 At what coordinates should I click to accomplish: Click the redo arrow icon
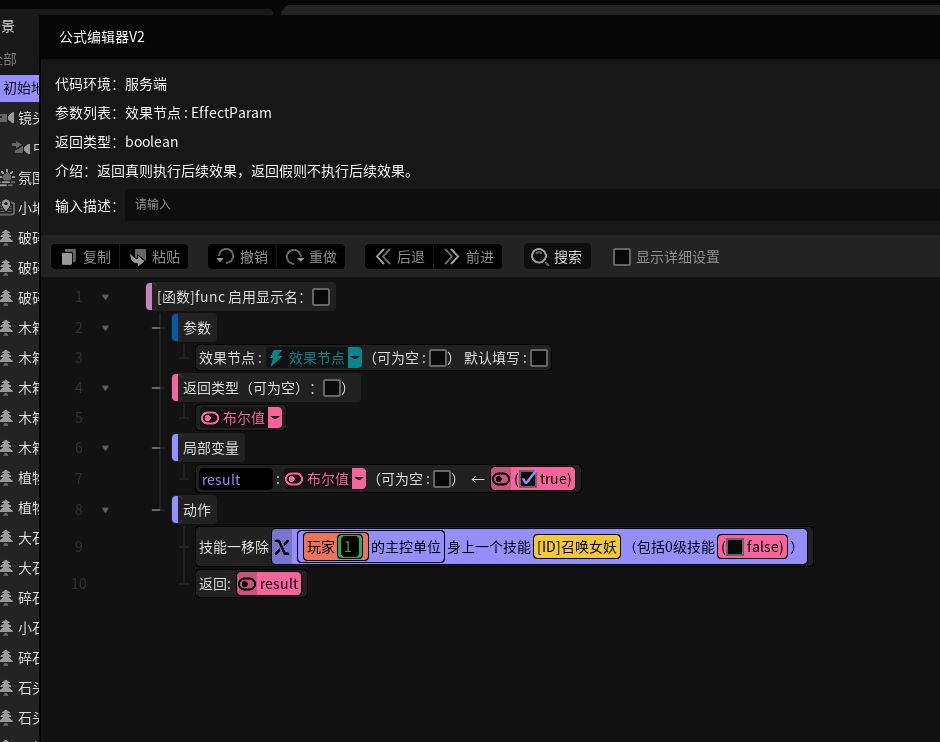click(x=294, y=257)
